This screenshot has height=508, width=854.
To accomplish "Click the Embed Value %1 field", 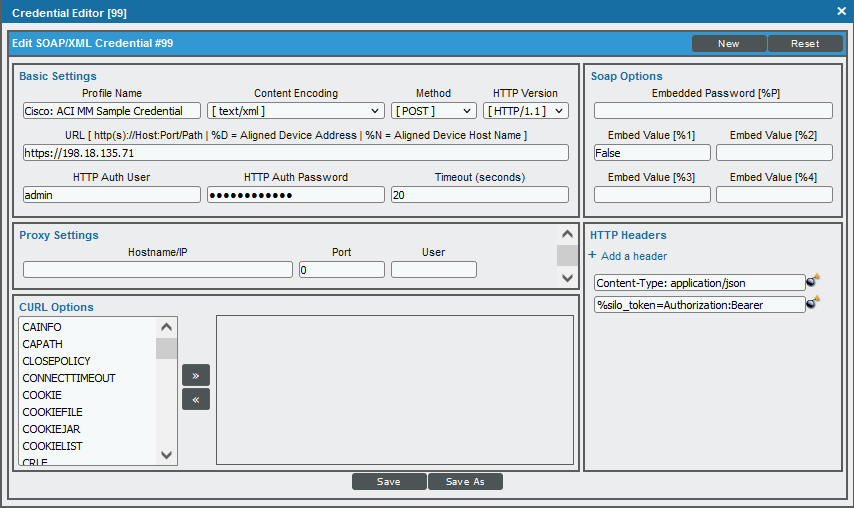I will pyautogui.click(x=652, y=152).
